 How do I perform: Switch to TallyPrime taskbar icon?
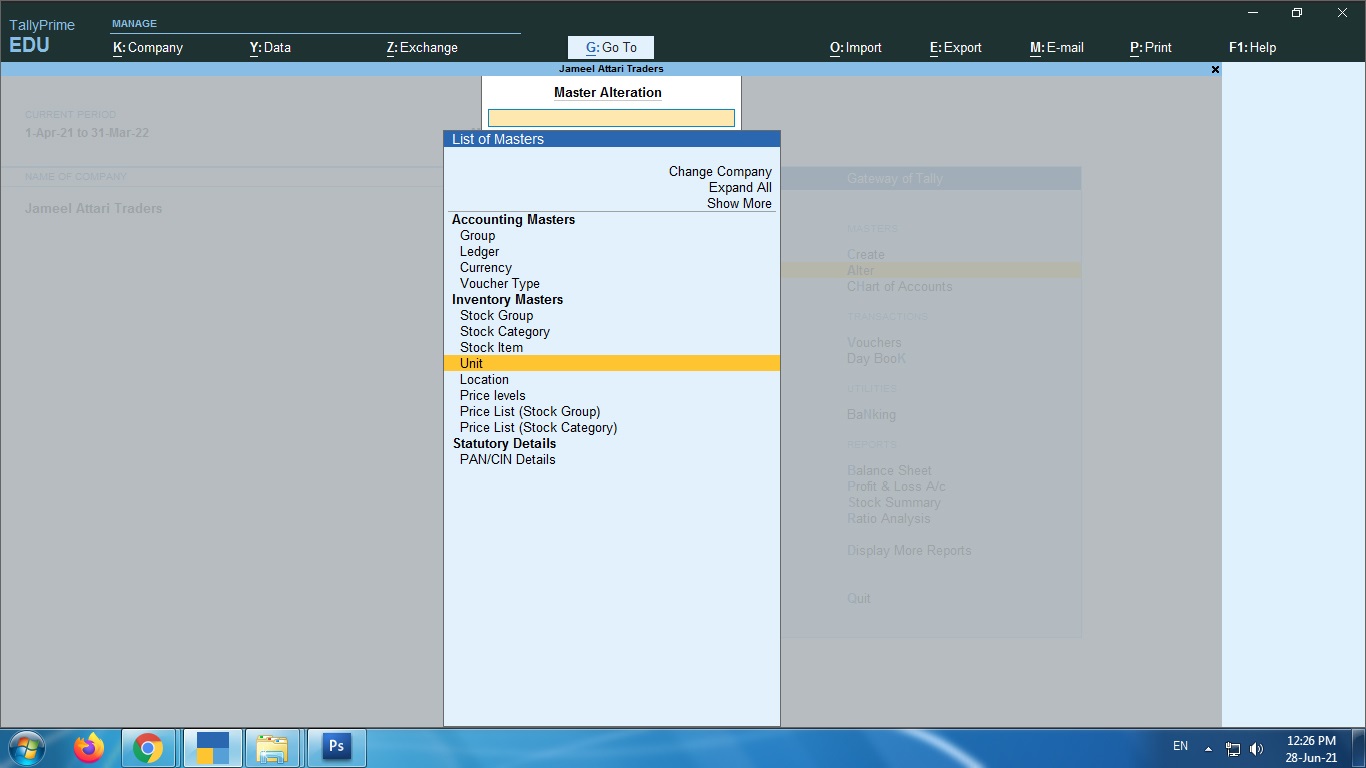click(x=213, y=747)
